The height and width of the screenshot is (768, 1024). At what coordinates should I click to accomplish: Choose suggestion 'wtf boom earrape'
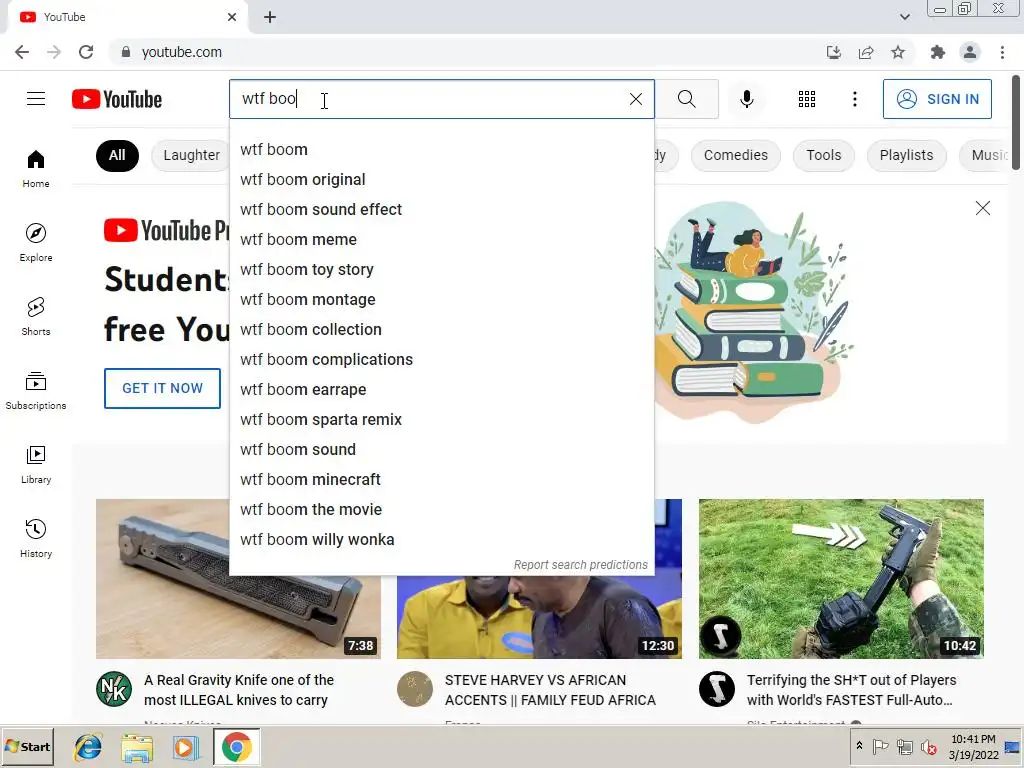(x=441, y=390)
